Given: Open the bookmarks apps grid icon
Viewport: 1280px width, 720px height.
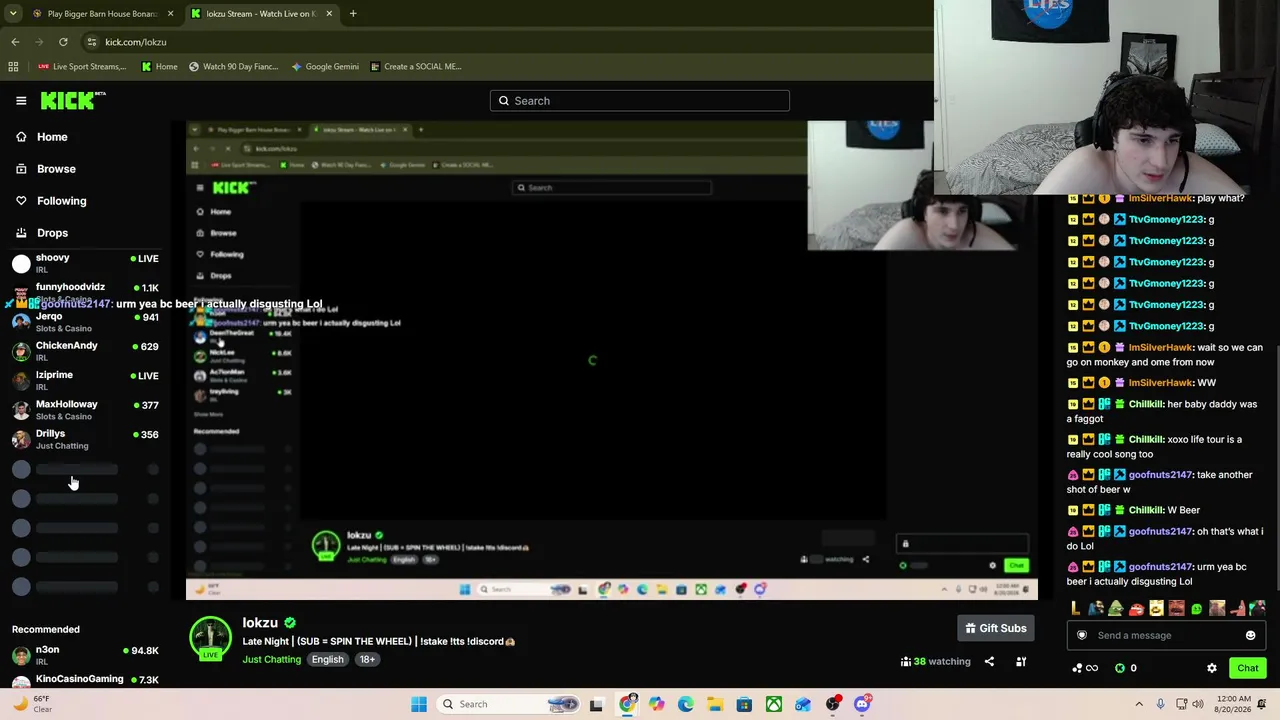Looking at the screenshot, I should (x=13, y=67).
